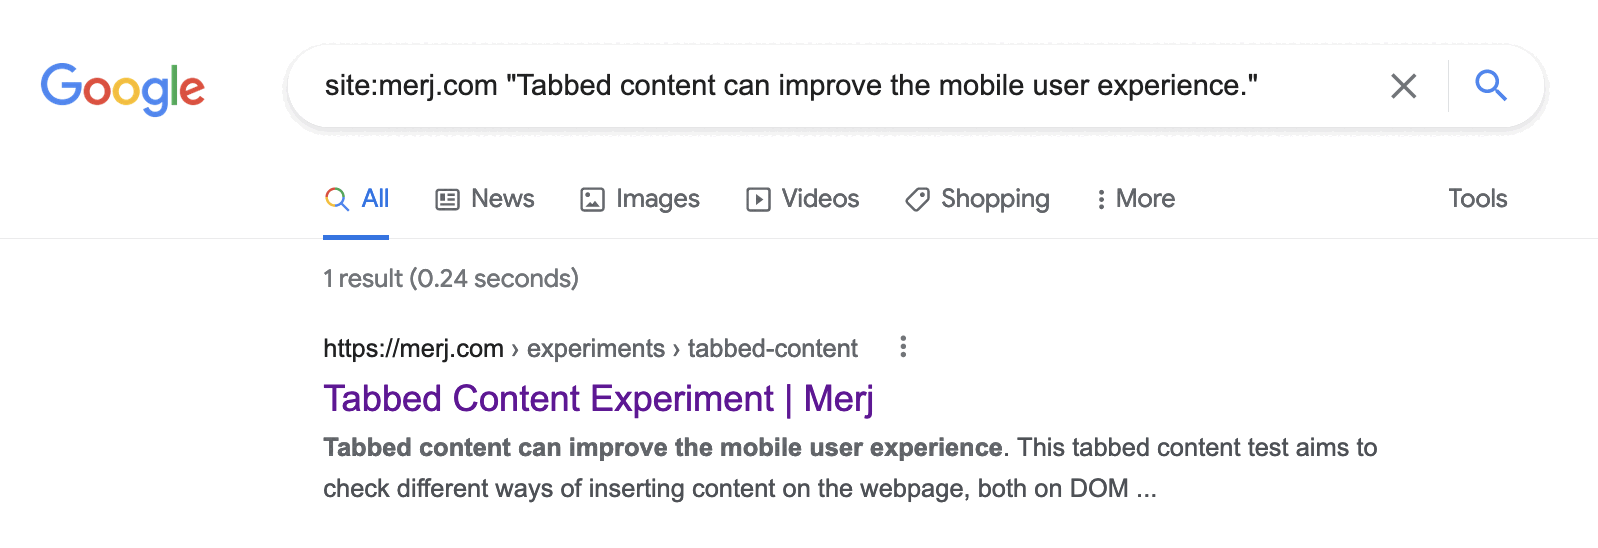Screen dimensions: 1598x548
Task: Open the Tabbed Content Experiment | Merj result
Action: (x=598, y=399)
